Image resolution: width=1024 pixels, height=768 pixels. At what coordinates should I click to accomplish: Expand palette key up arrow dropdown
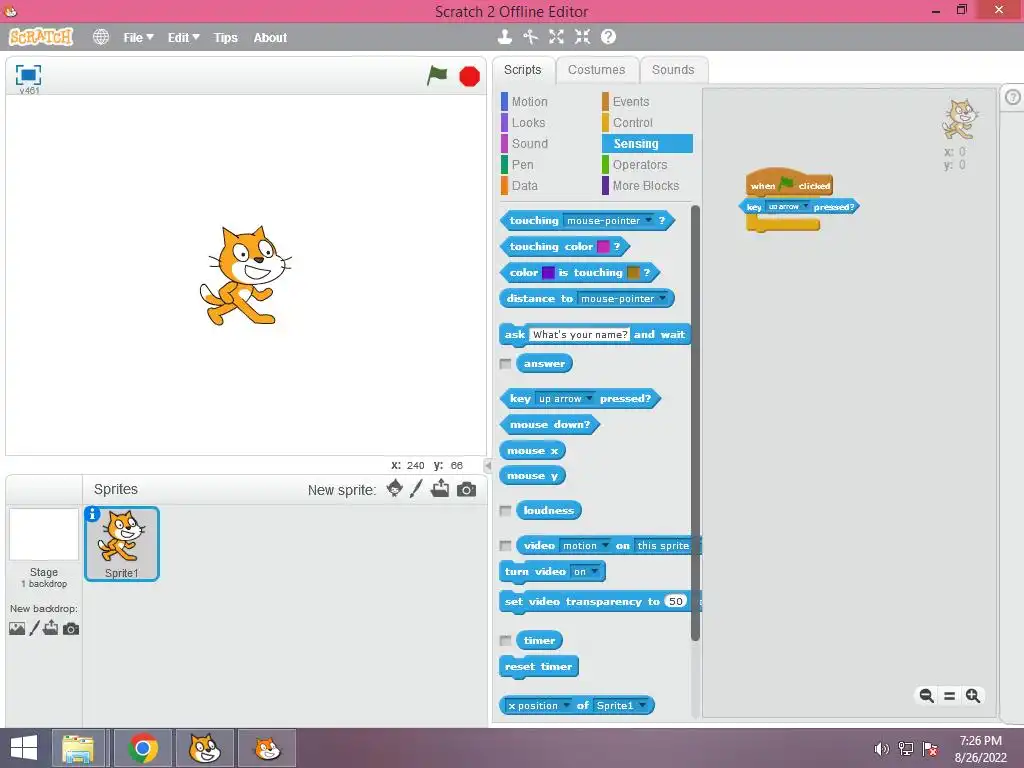click(x=589, y=398)
